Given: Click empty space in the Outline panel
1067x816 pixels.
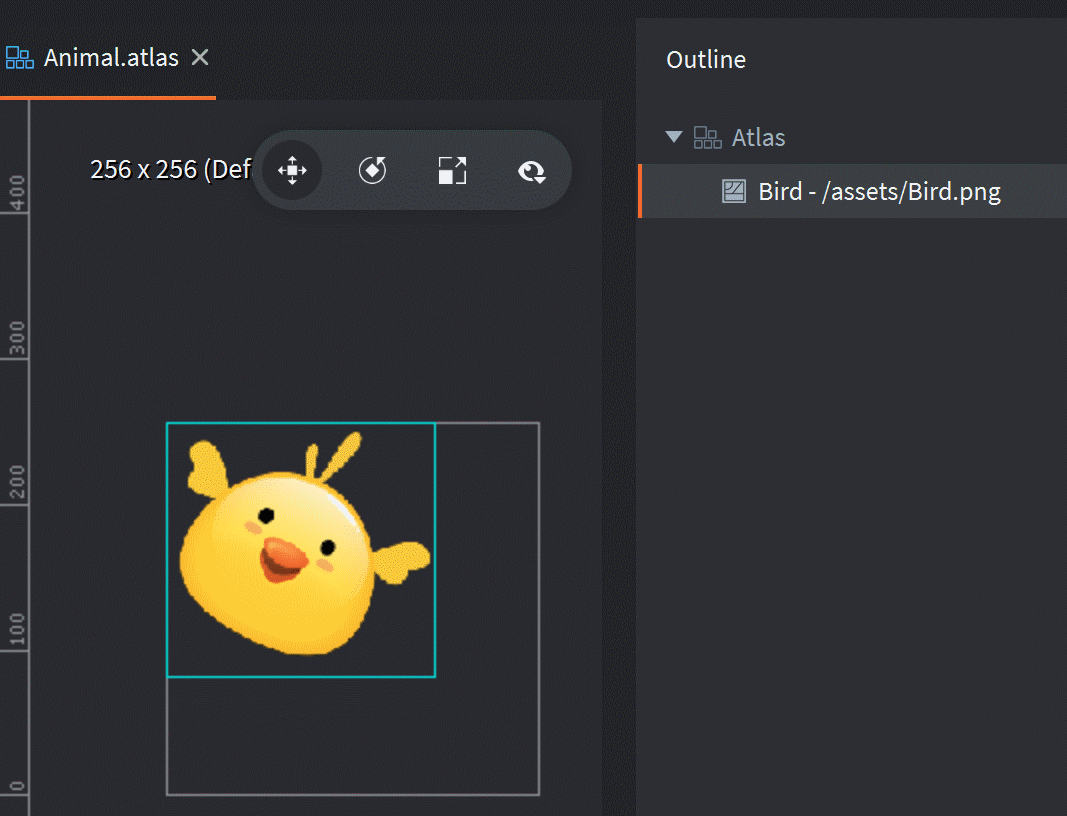Looking at the screenshot, I should click(850, 500).
